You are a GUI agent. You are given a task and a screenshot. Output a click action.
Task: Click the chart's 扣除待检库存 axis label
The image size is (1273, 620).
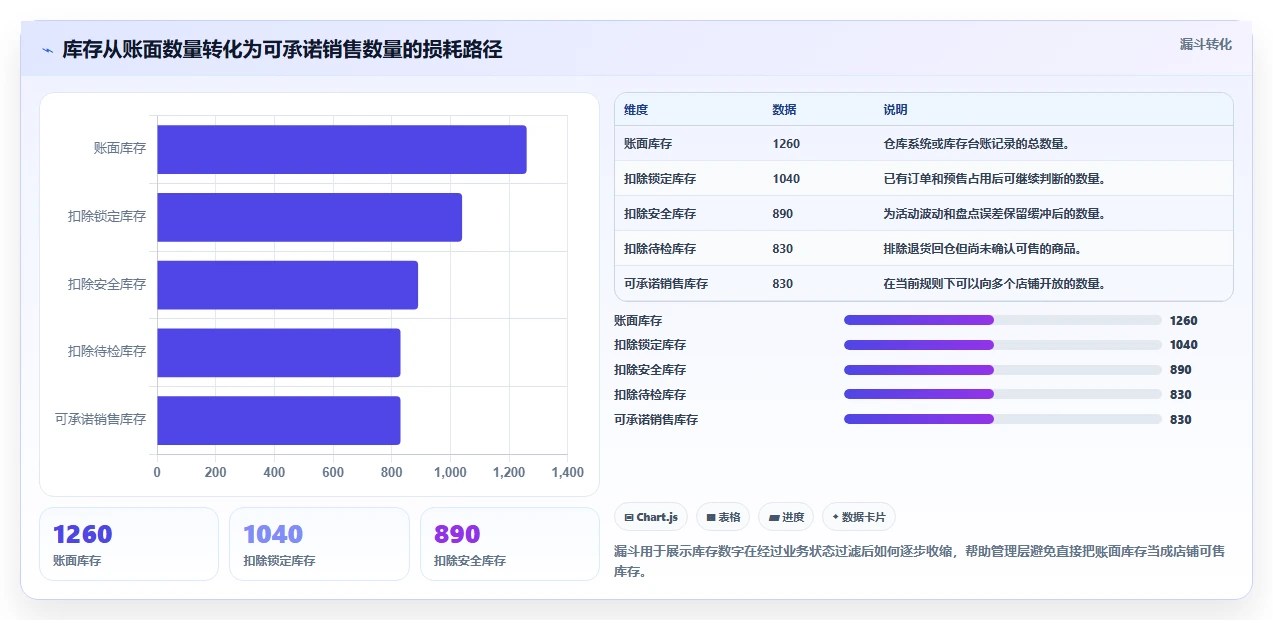107,352
